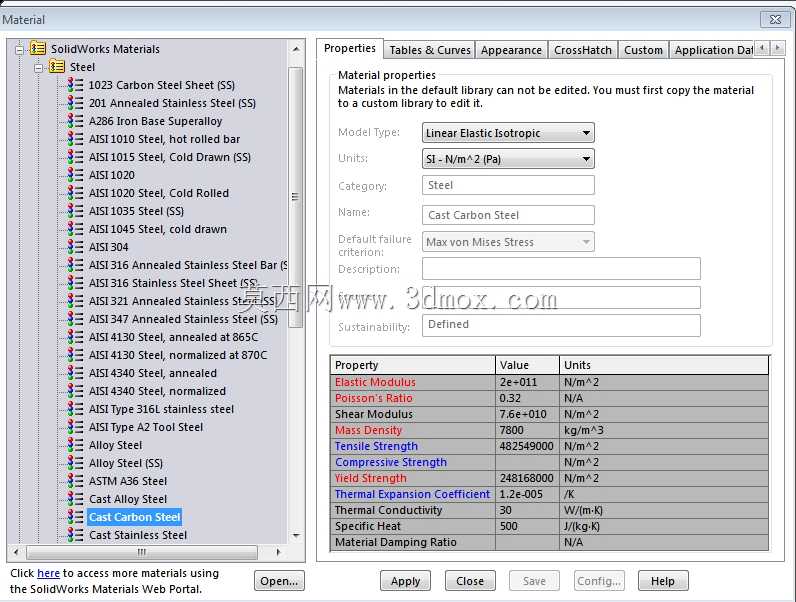
Task: Open the Application Data tab
Action: [x=712, y=50]
